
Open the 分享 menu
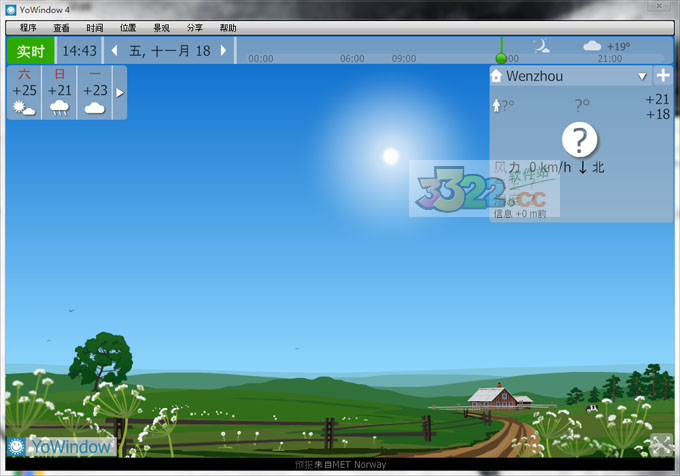tap(195, 28)
